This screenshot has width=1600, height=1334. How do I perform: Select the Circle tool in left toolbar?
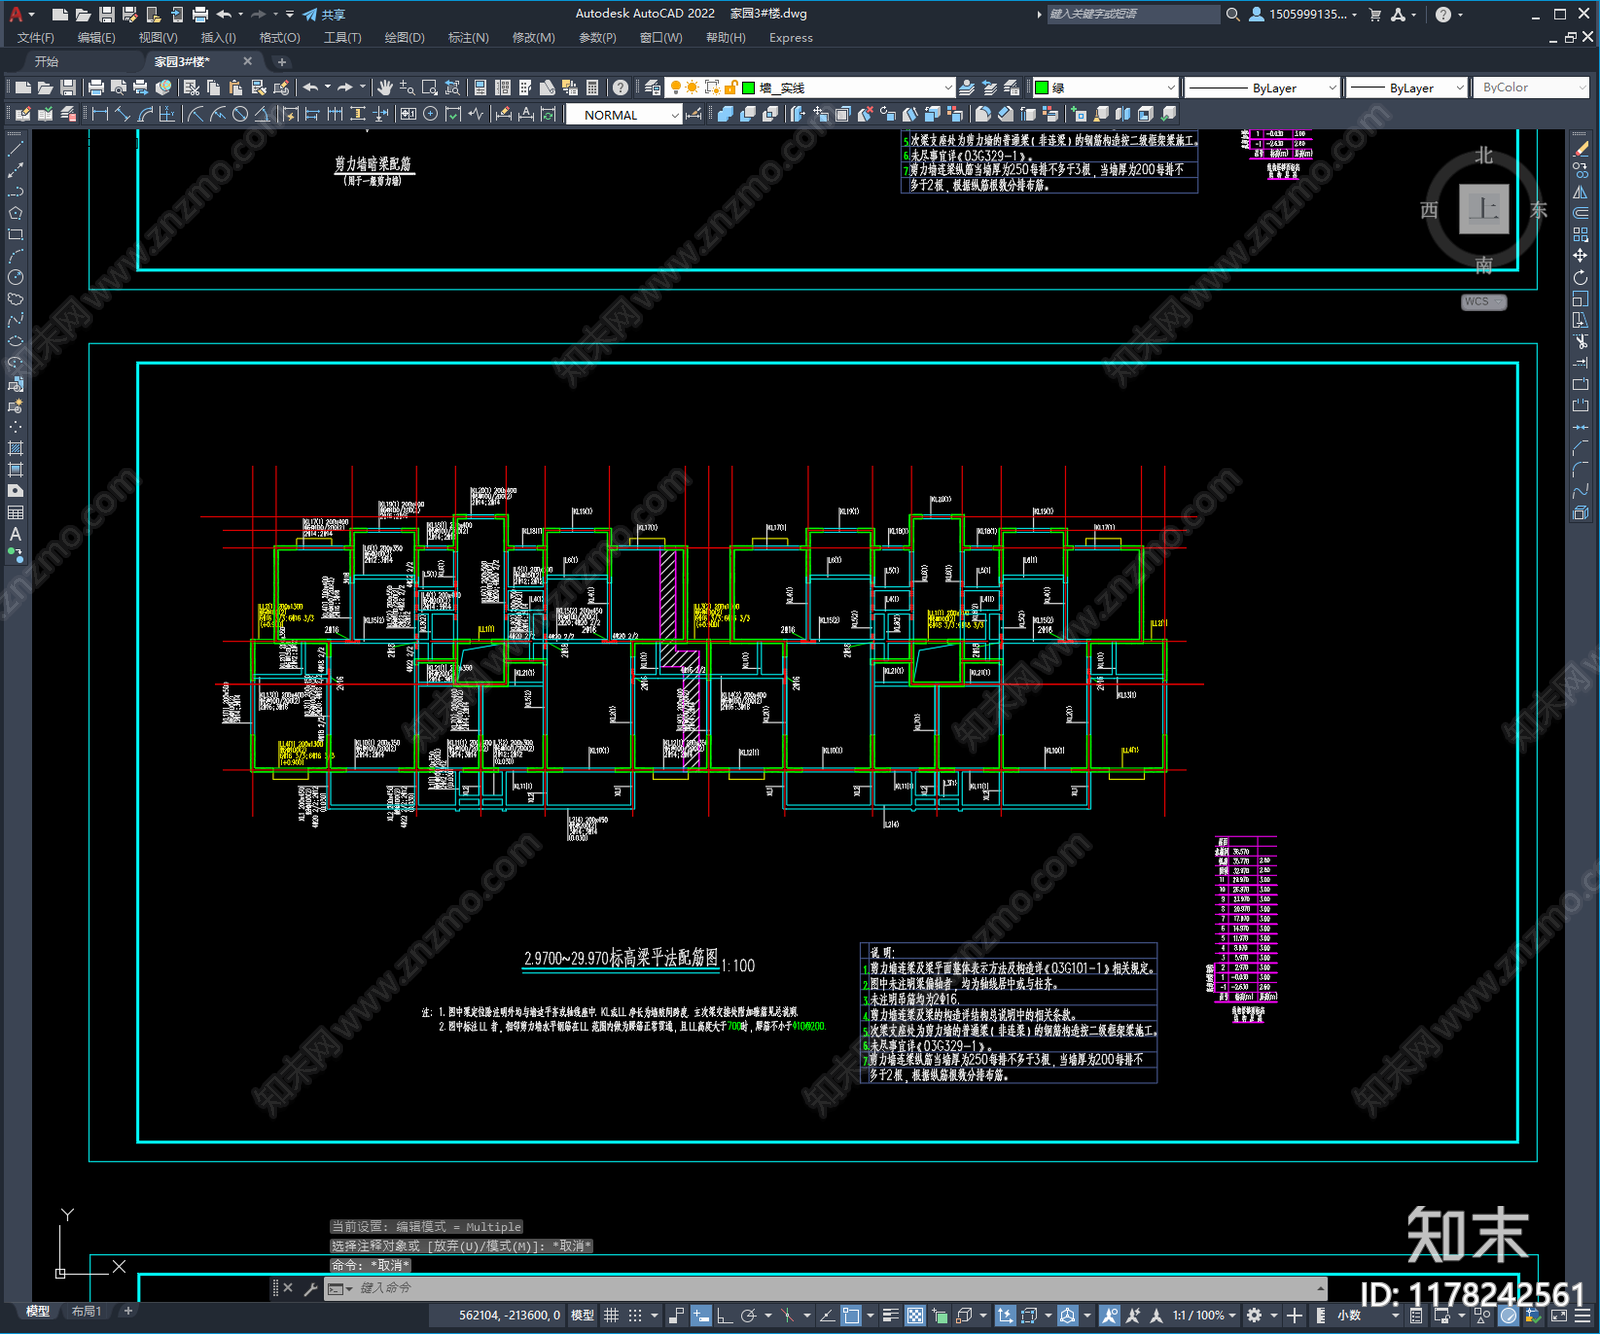tap(15, 277)
